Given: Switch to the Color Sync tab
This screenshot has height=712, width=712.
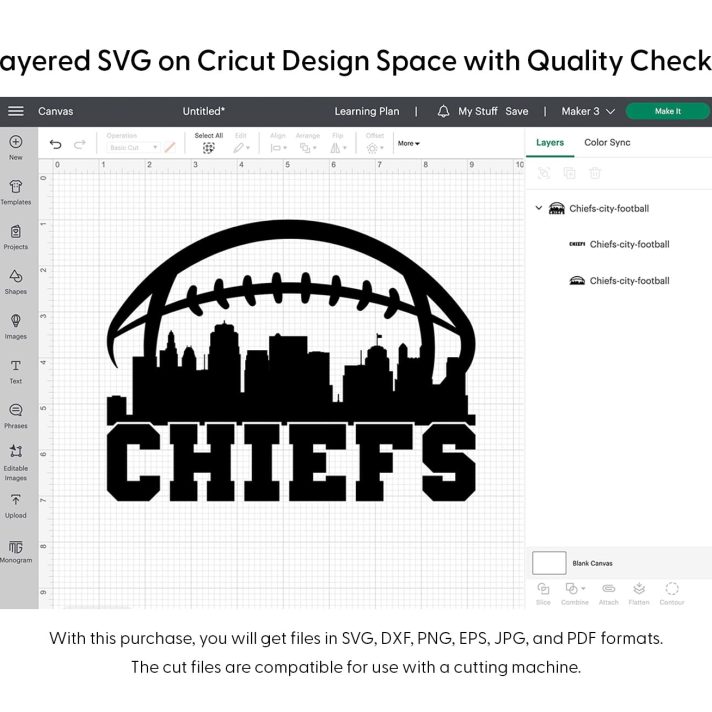Looking at the screenshot, I should point(607,143).
